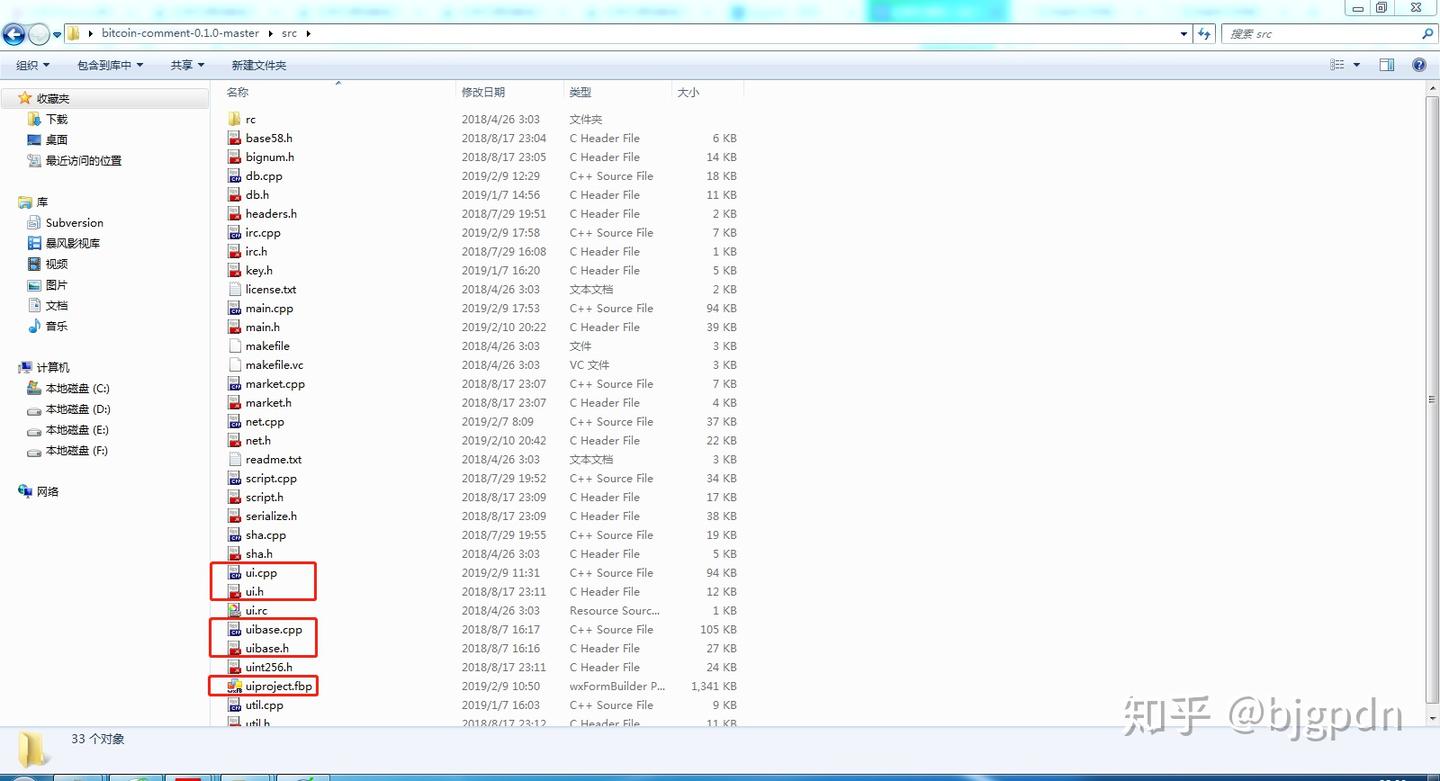The height and width of the screenshot is (781, 1440).
Task: Click the ui.rc resource file icon
Action: pos(234,610)
